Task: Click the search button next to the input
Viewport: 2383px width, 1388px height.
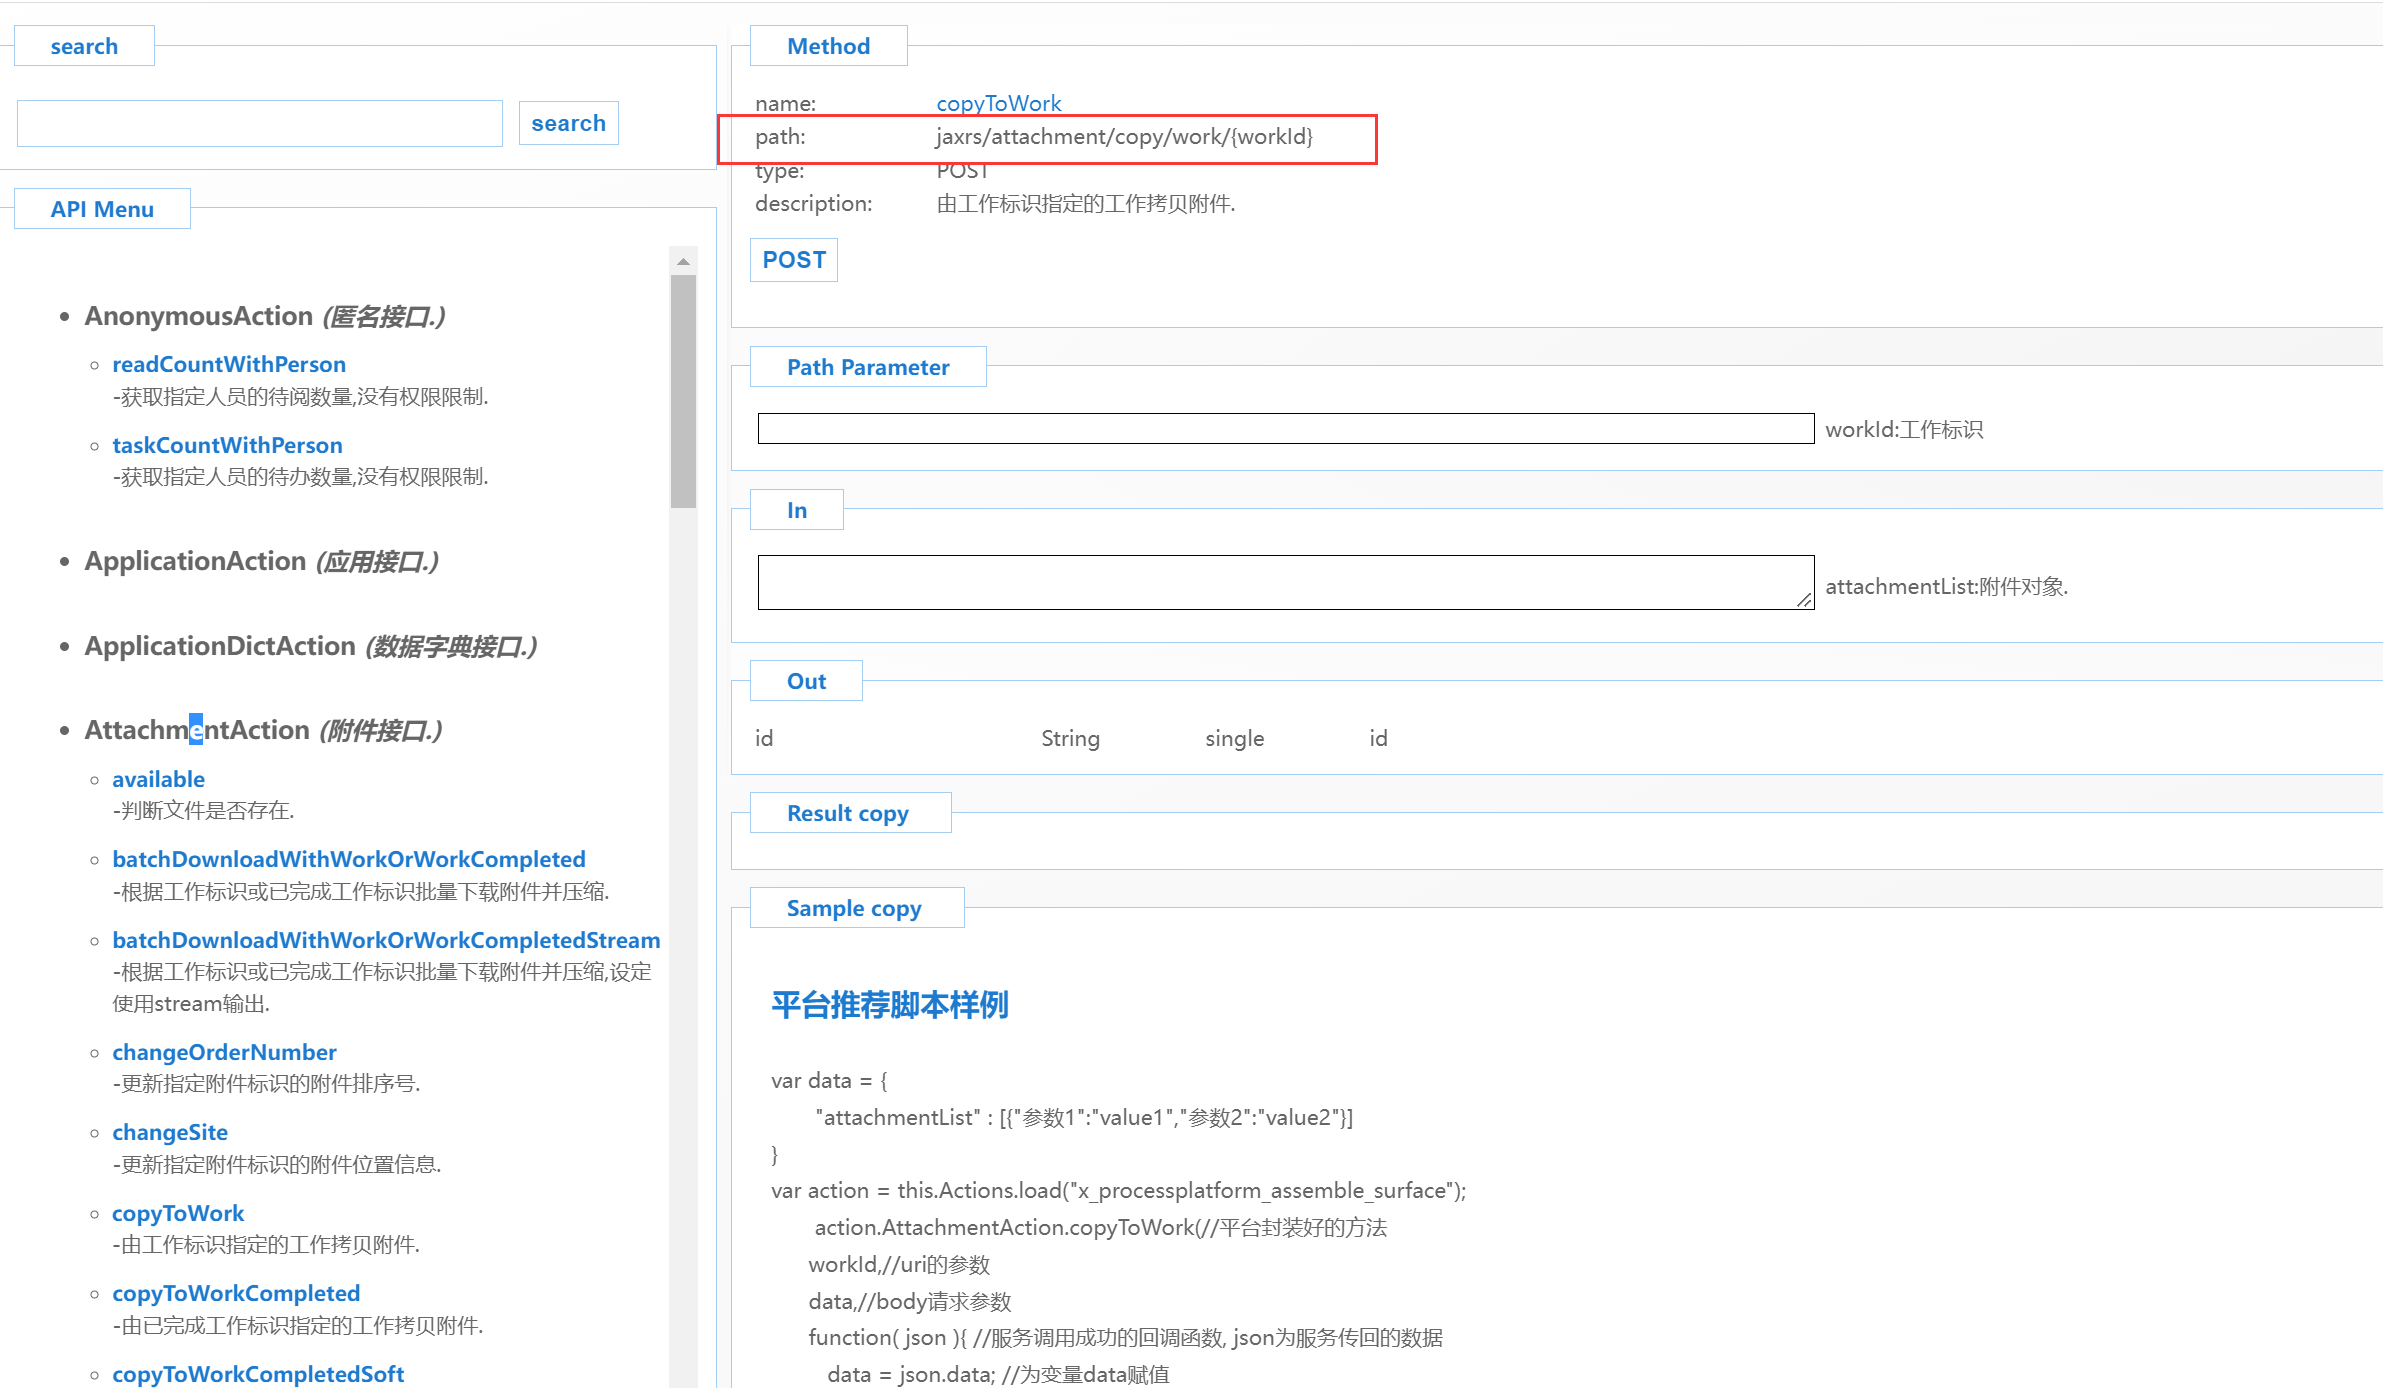Action: tap(568, 123)
